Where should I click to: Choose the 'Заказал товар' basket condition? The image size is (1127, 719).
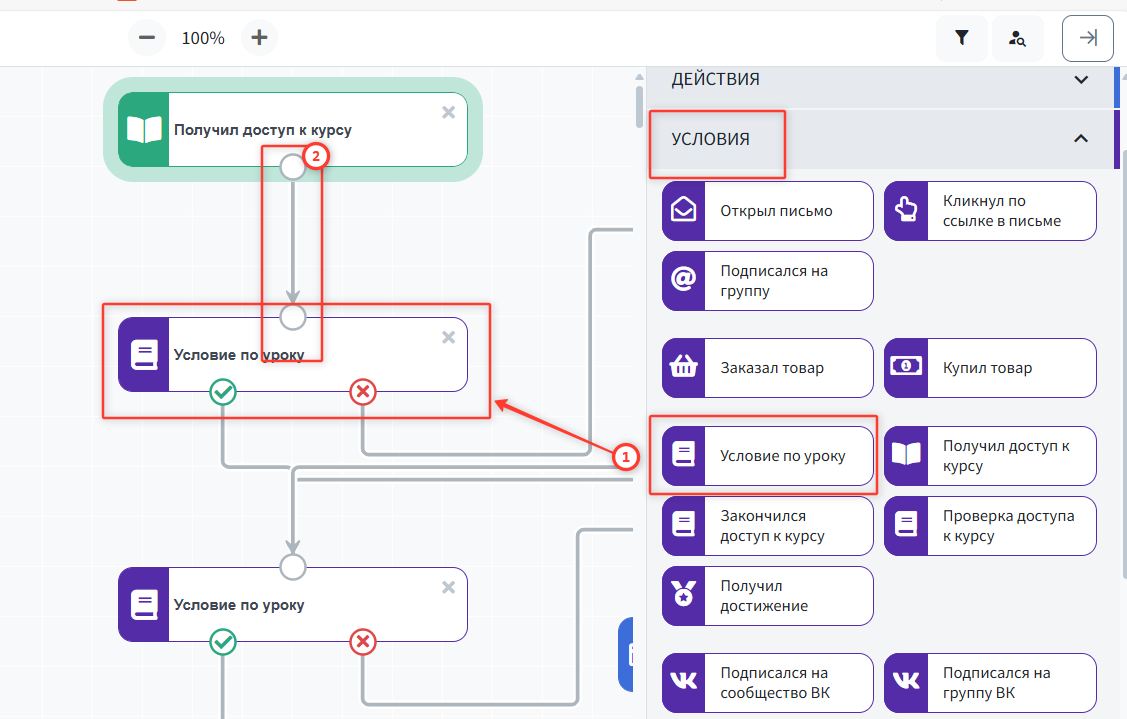click(767, 368)
